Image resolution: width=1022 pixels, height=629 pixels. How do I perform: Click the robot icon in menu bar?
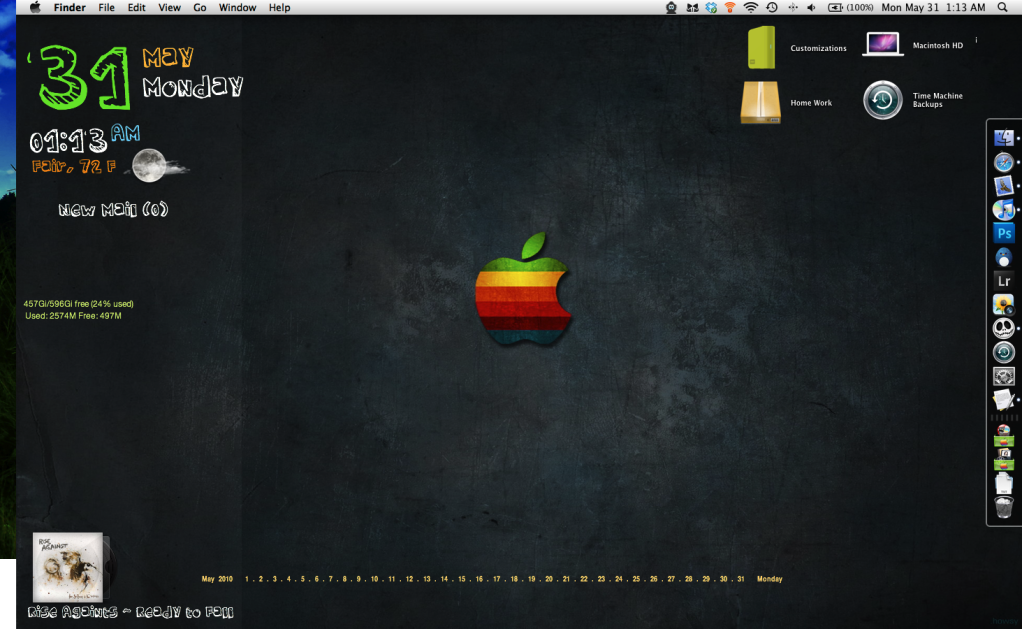671,8
